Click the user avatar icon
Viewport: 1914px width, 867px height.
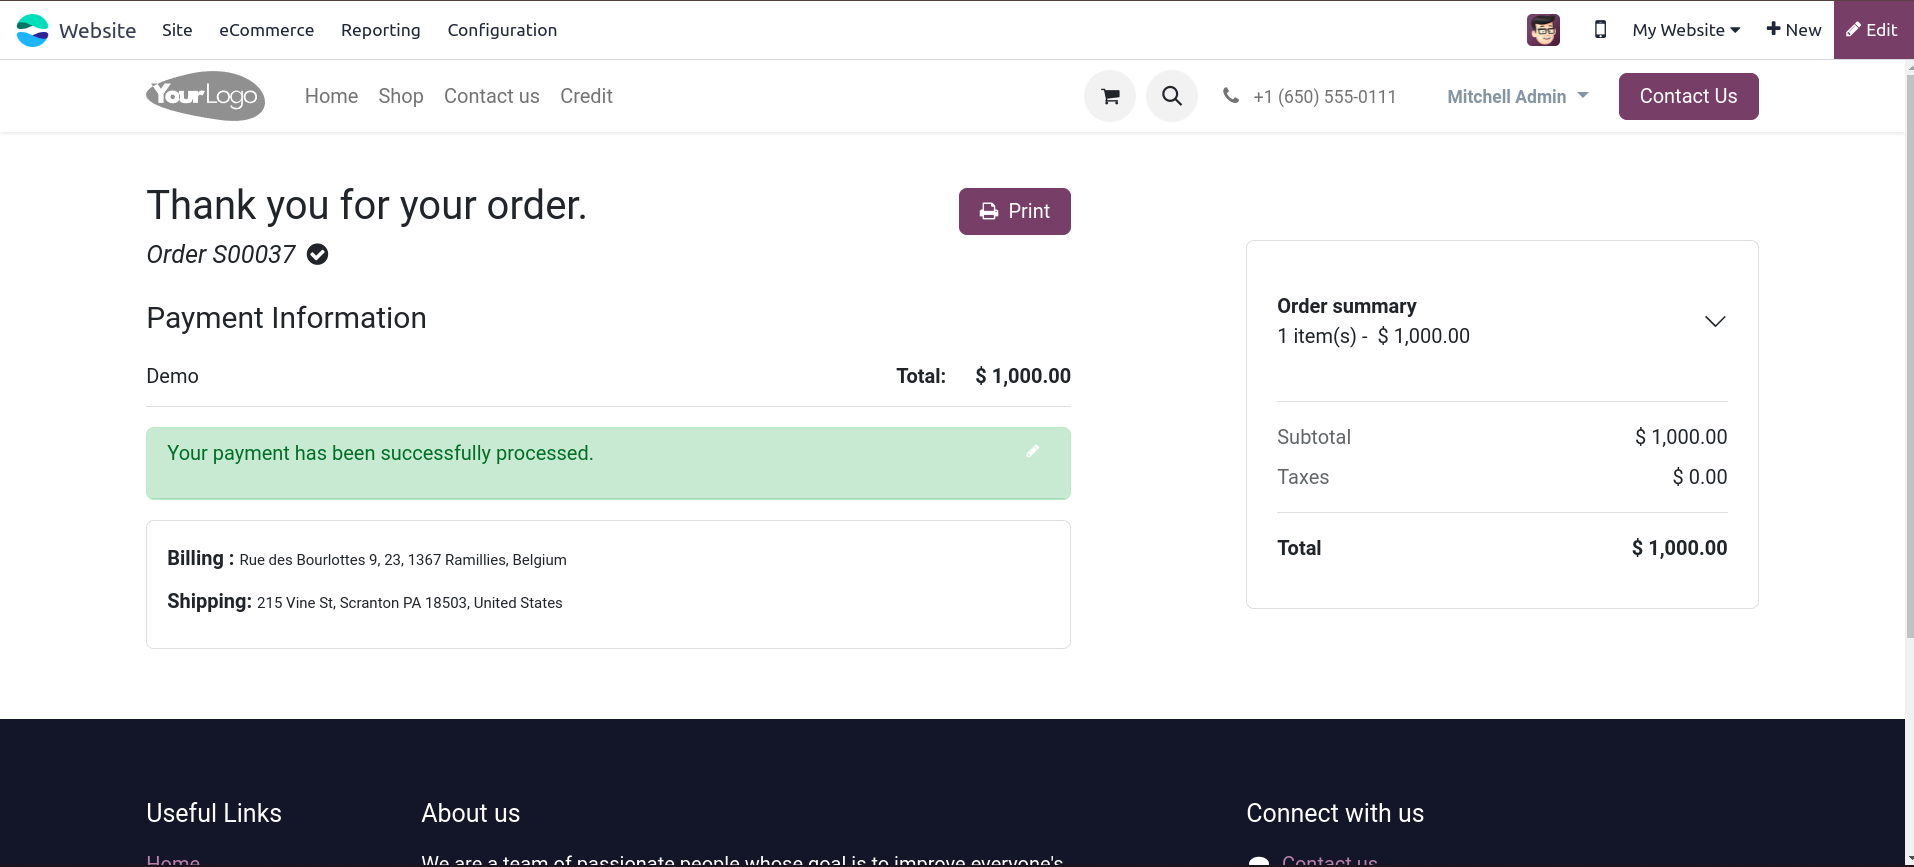point(1543,30)
